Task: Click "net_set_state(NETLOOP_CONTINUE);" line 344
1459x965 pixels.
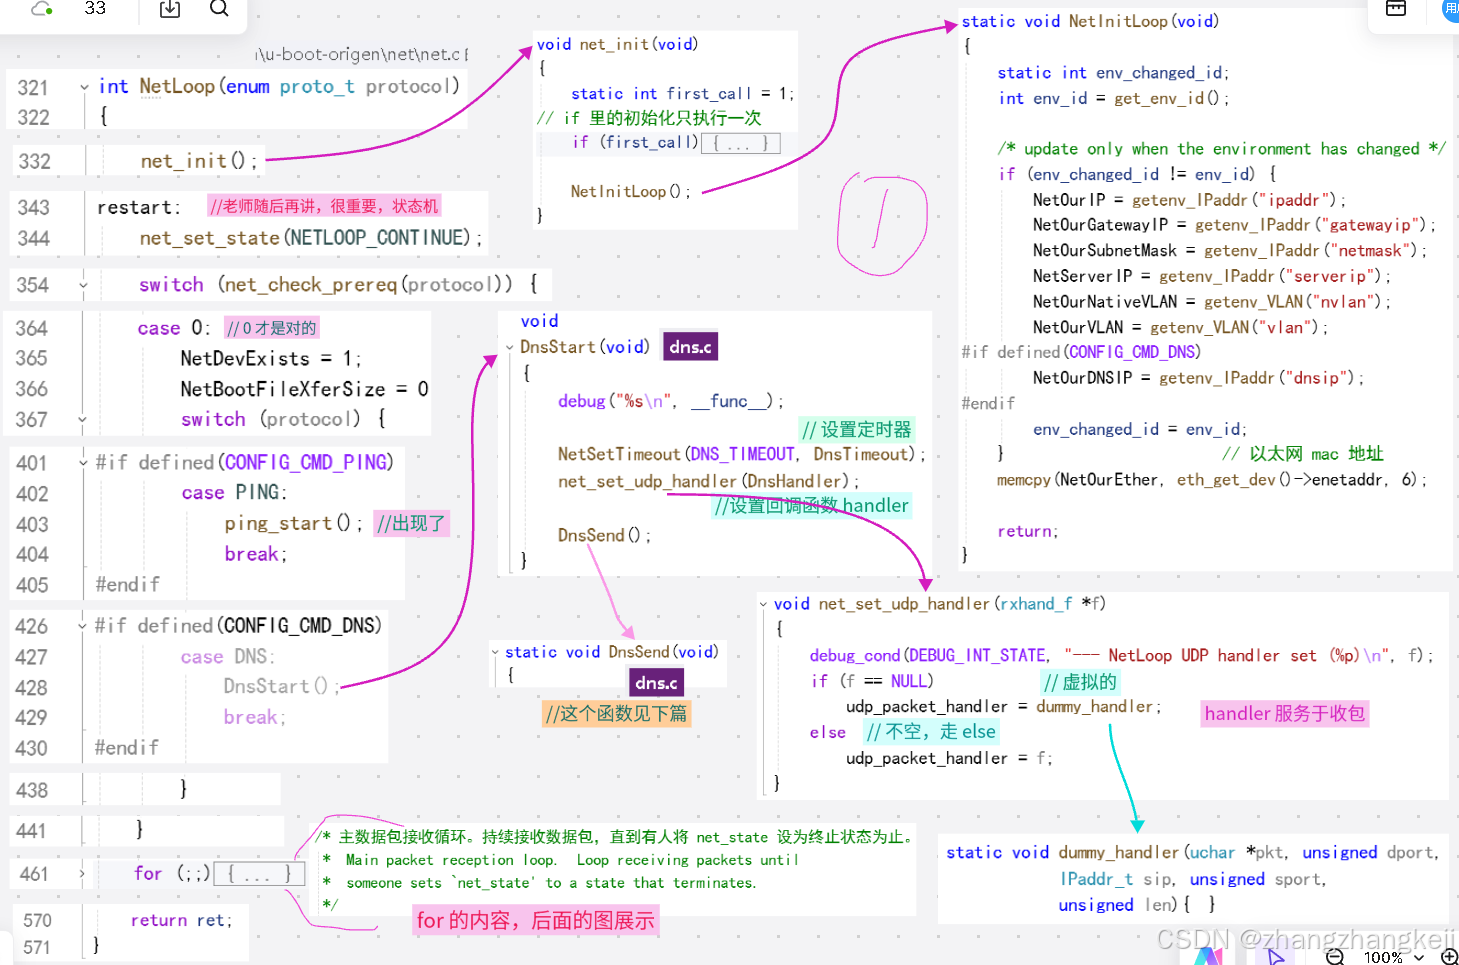Action: pyautogui.click(x=311, y=238)
